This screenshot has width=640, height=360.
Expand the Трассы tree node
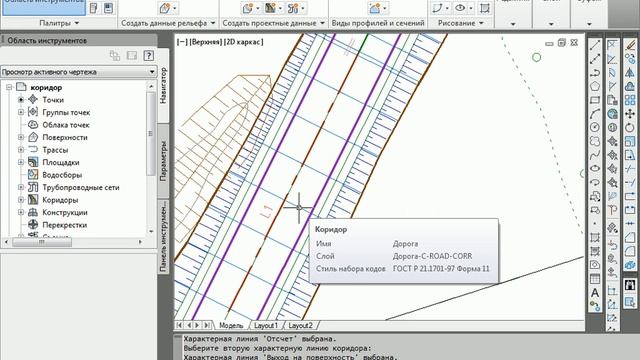tap(21, 150)
